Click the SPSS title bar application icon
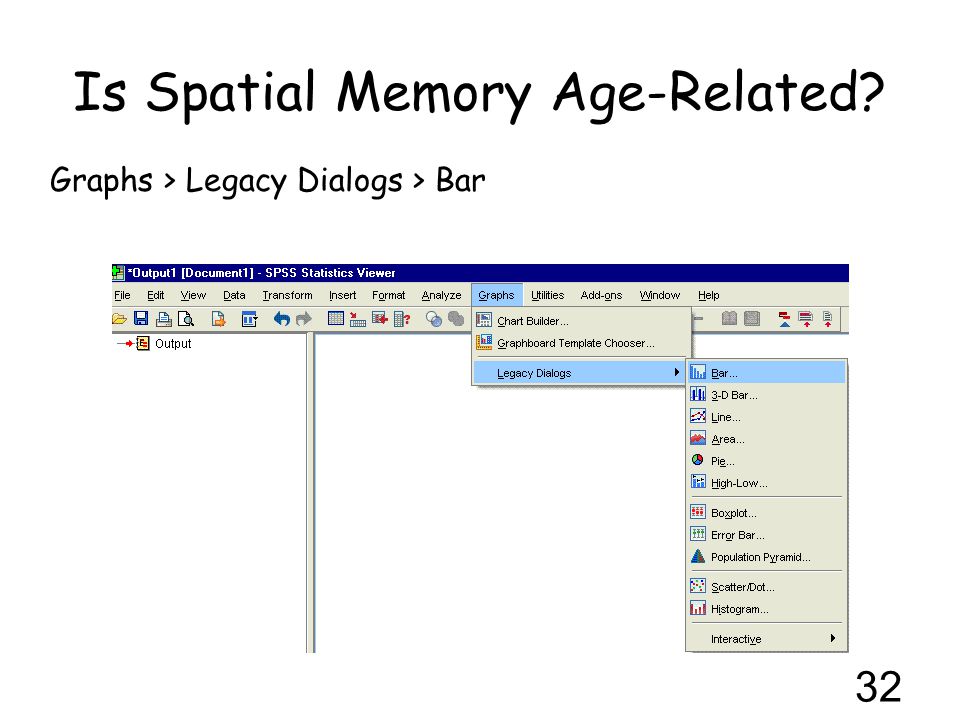Viewport: 960px width, 720px height. click(118, 272)
